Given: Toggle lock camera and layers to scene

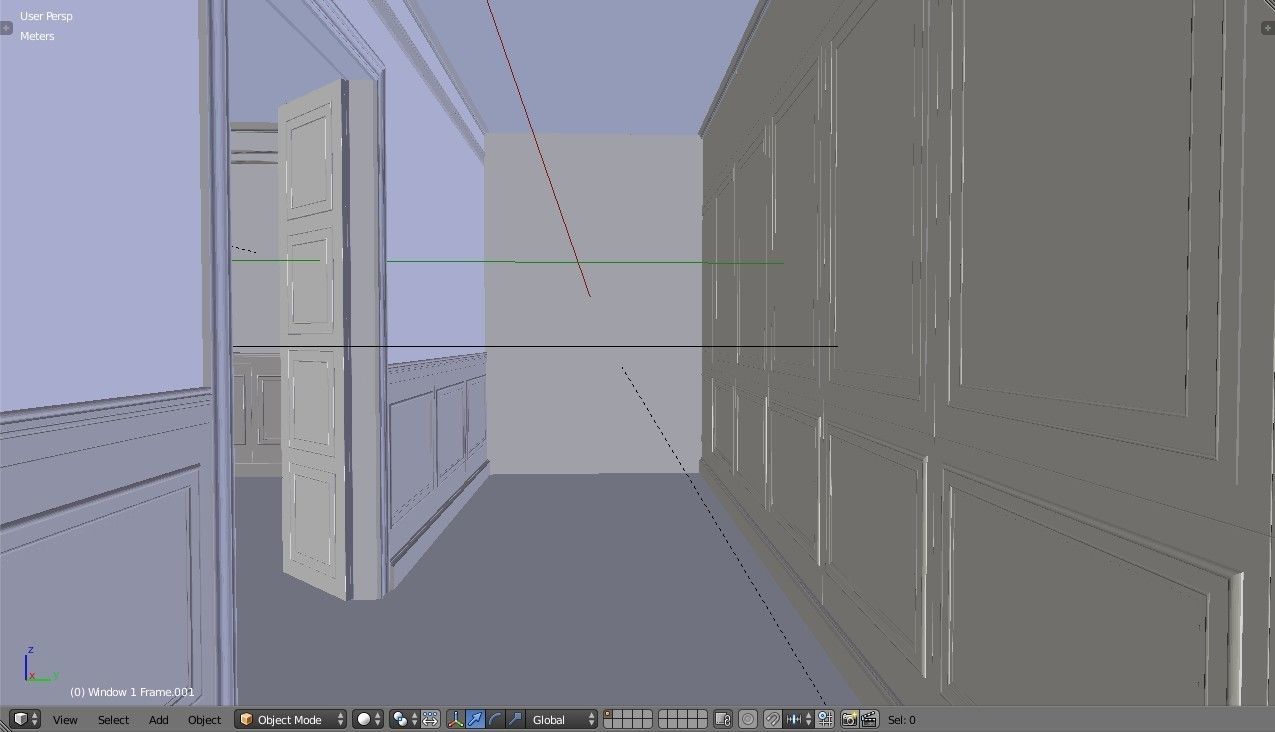Looking at the screenshot, I should pyautogui.click(x=724, y=719).
